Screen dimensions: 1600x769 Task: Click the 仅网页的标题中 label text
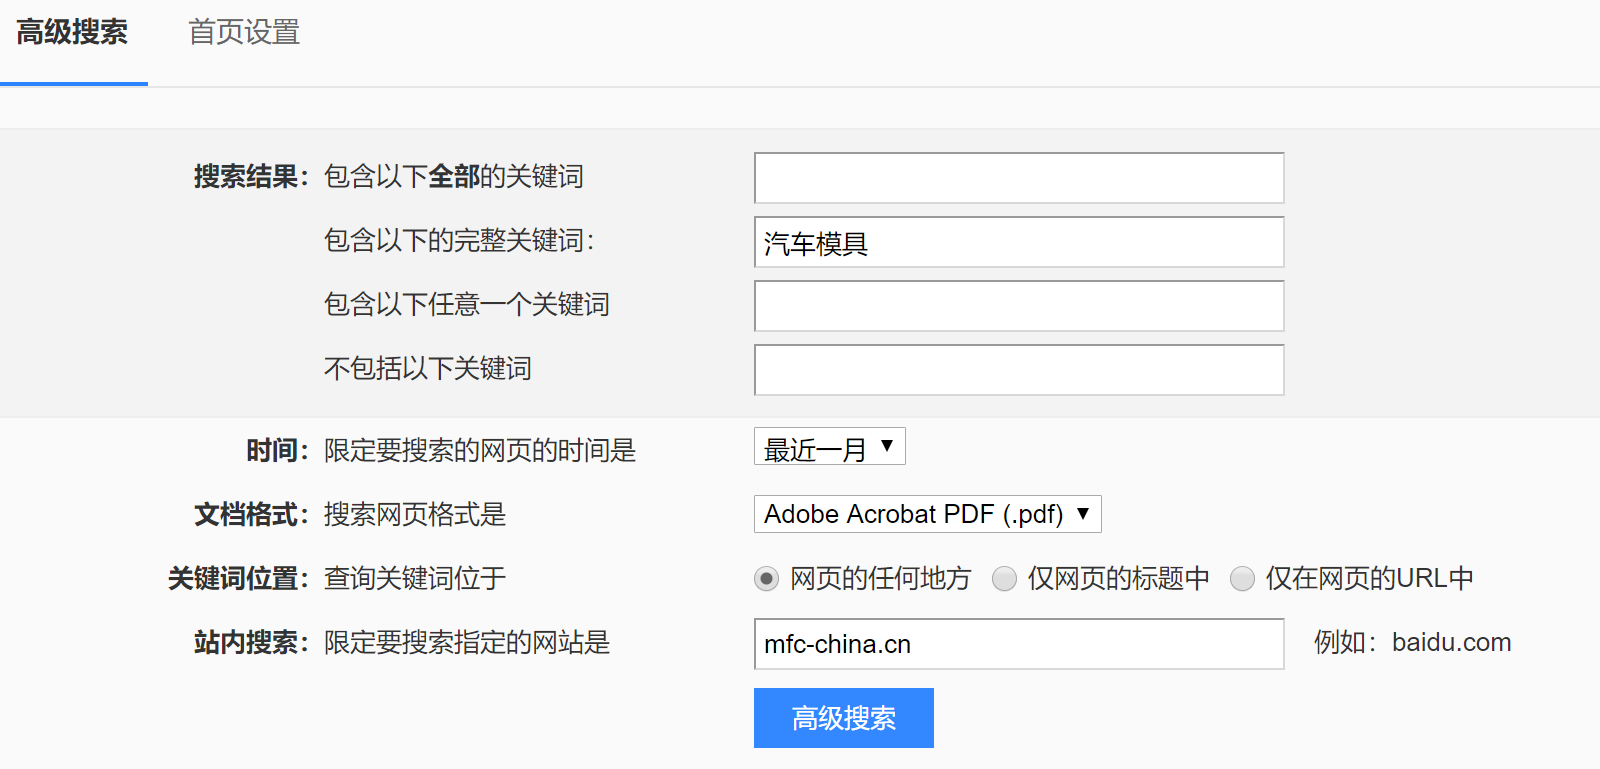tap(1118, 579)
